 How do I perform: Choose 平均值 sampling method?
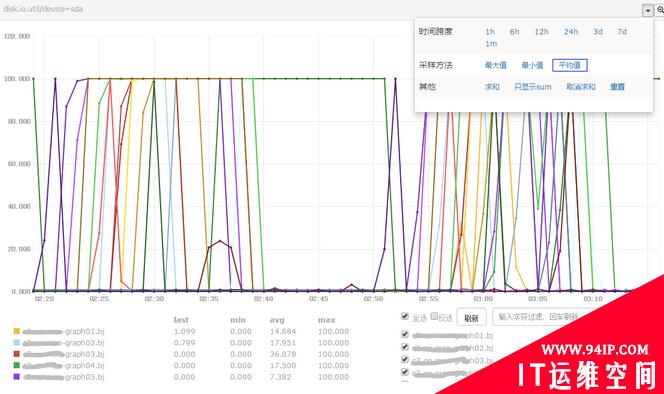click(x=570, y=65)
